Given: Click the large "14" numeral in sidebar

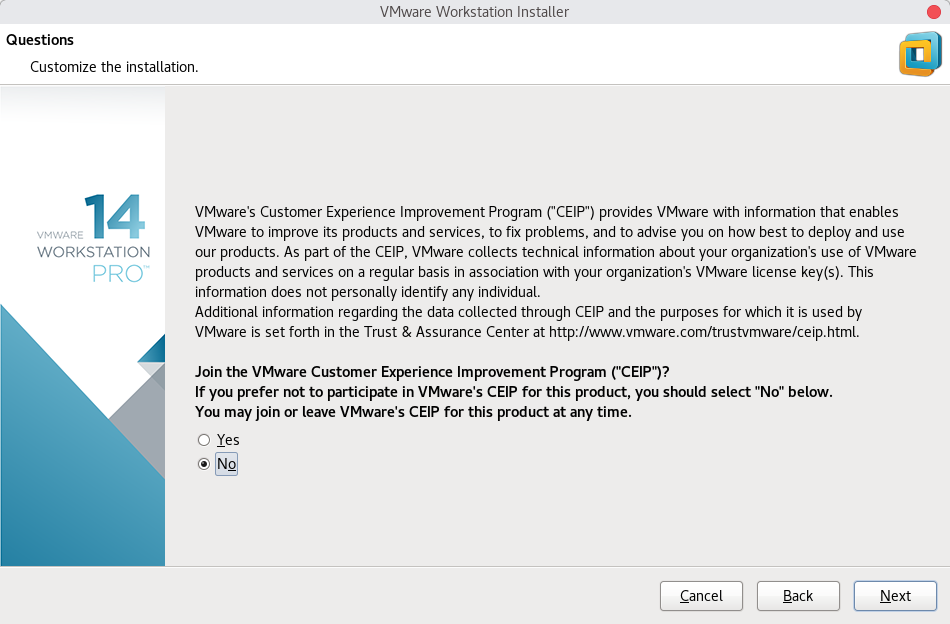Looking at the screenshot, I should tap(115, 217).
